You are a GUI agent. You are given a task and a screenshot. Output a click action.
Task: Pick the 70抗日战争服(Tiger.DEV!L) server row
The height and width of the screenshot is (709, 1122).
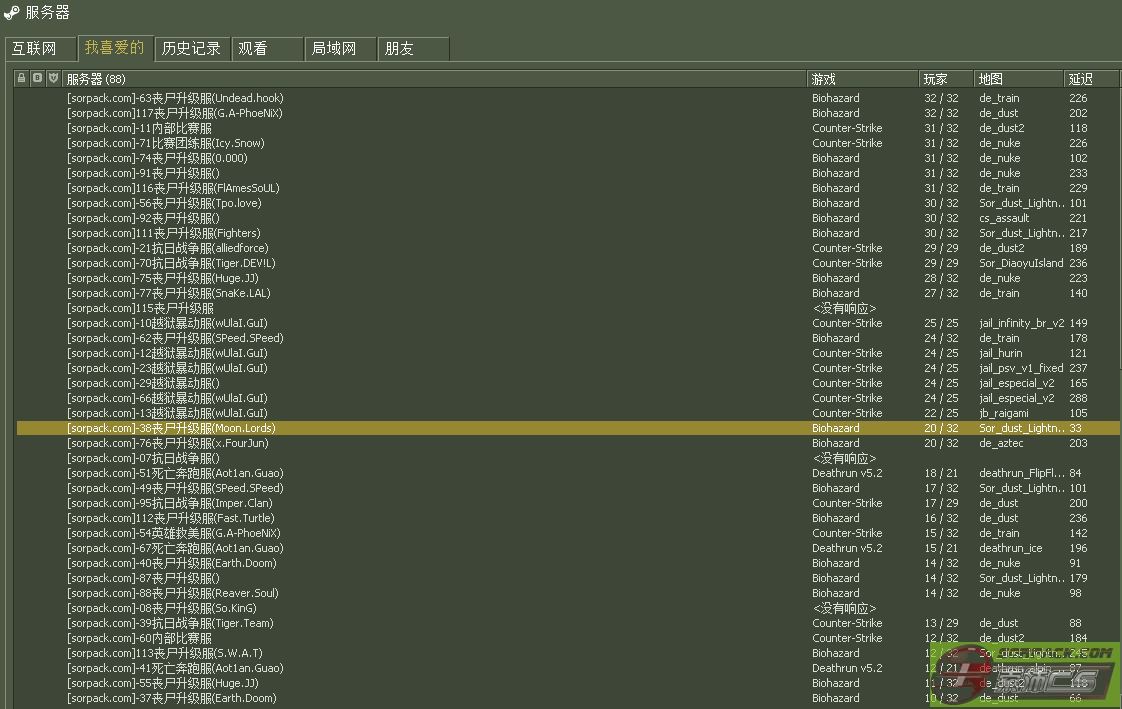171,263
